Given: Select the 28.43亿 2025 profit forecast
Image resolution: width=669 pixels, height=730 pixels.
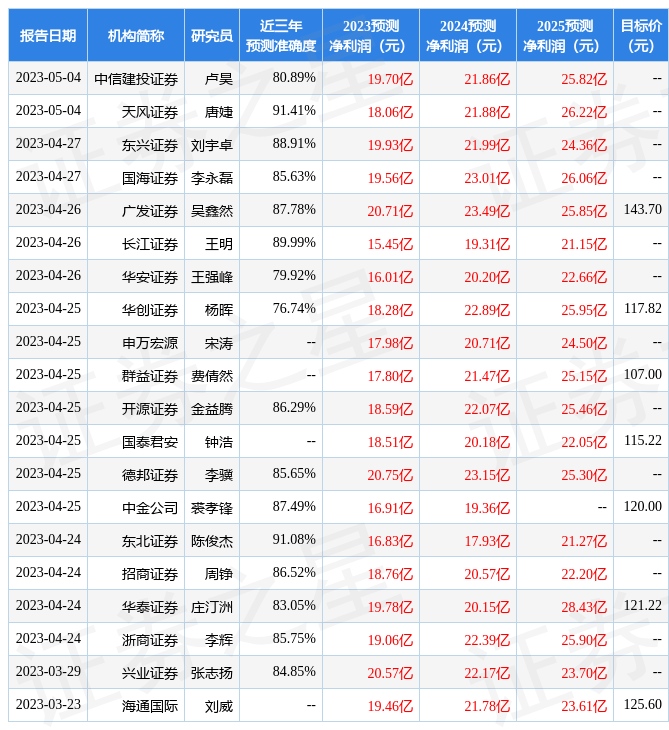Looking at the screenshot, I should pyautogui.click(x=584, y=606).
